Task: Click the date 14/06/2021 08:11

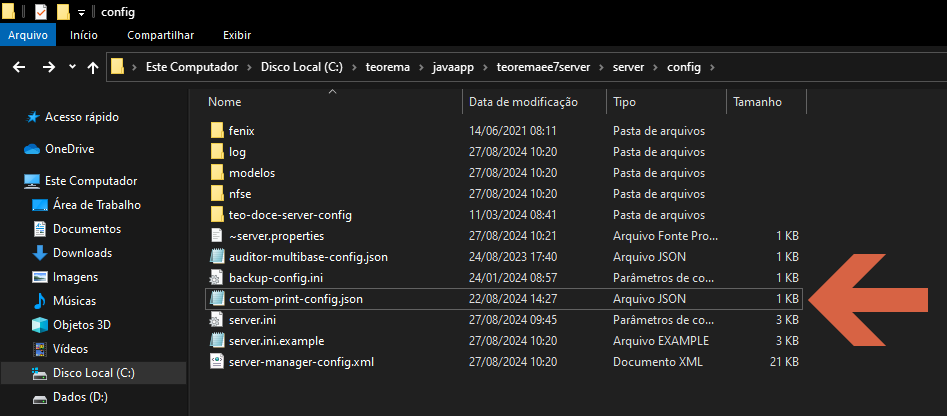Action: tap(513, 130)
